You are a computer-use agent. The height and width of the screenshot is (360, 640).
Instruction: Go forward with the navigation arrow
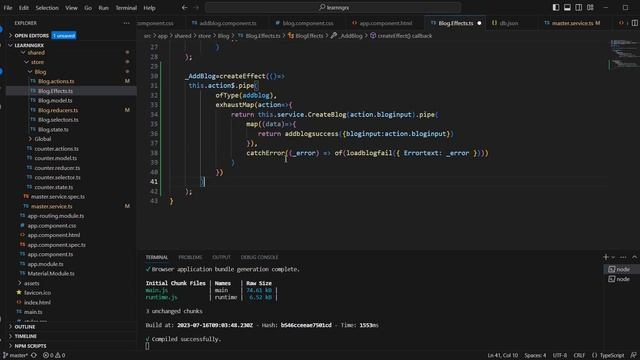pyautogui.click(x=196, y=7)
